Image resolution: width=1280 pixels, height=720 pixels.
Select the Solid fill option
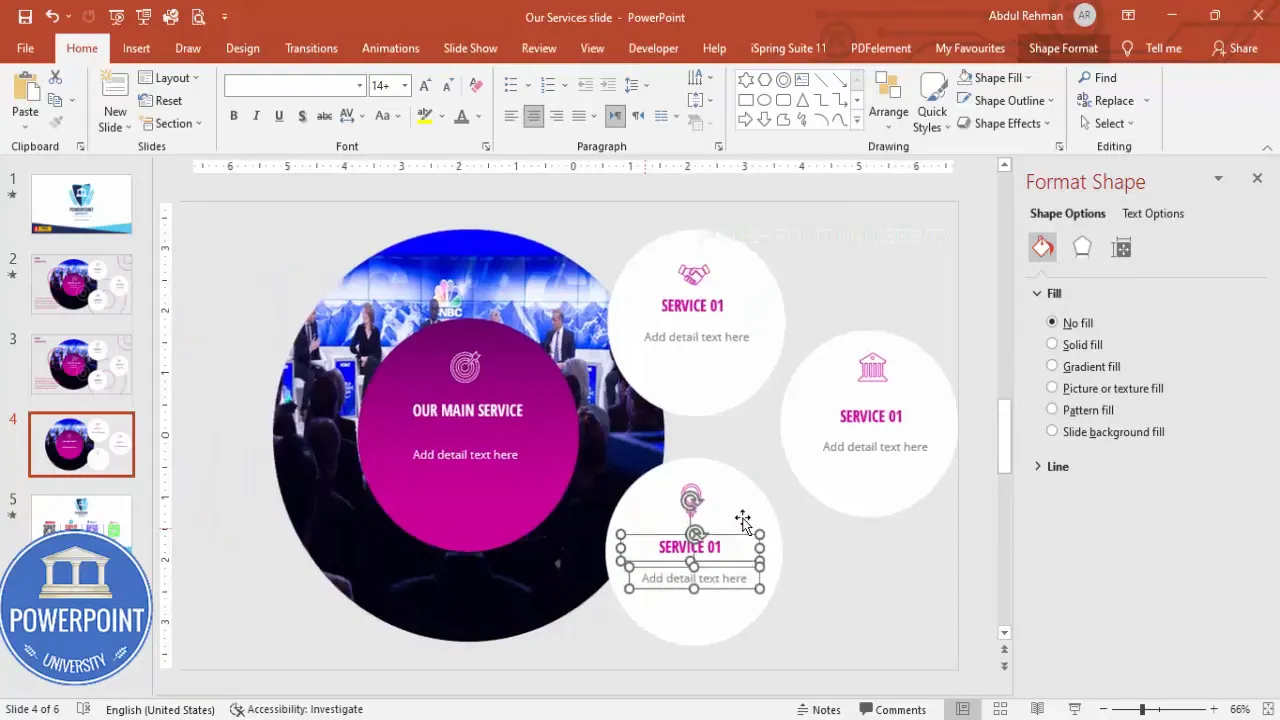pyautogui.click(x=1052, y=344)
